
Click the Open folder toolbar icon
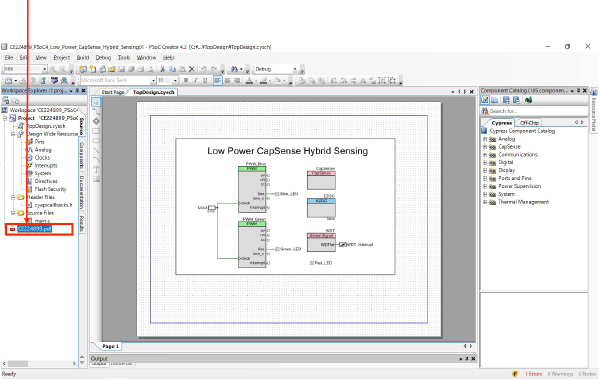click(112, 69)
